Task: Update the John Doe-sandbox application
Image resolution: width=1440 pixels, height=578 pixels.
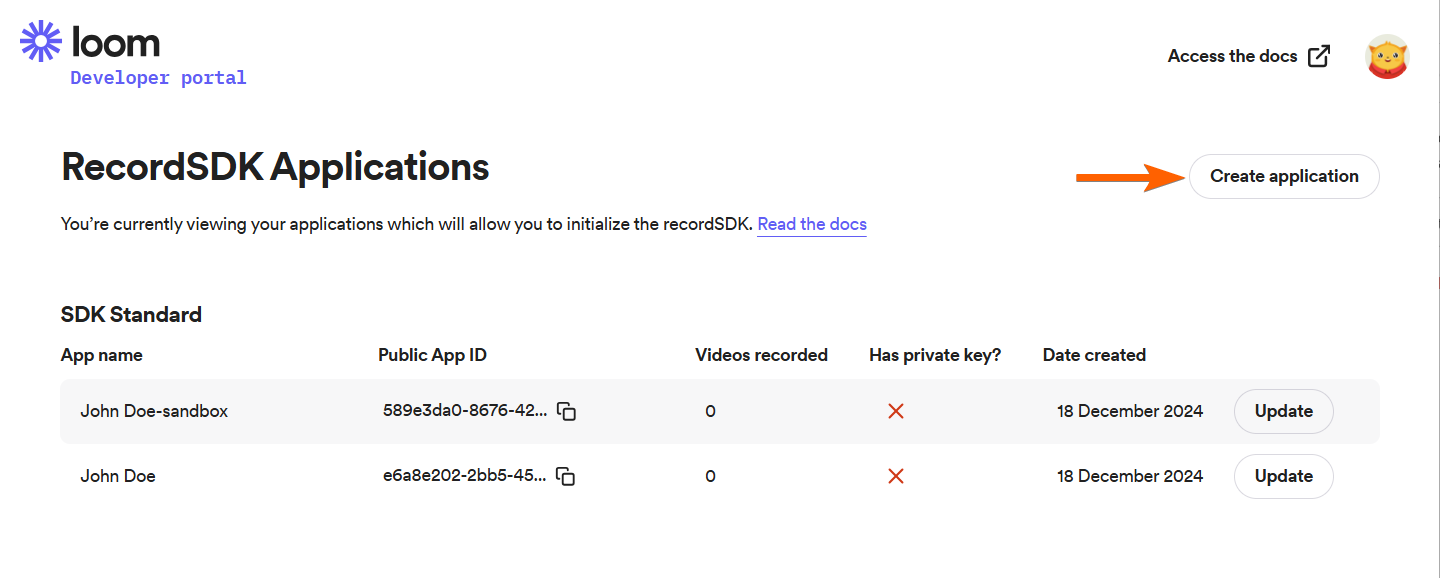Action: coord(1283,411)
